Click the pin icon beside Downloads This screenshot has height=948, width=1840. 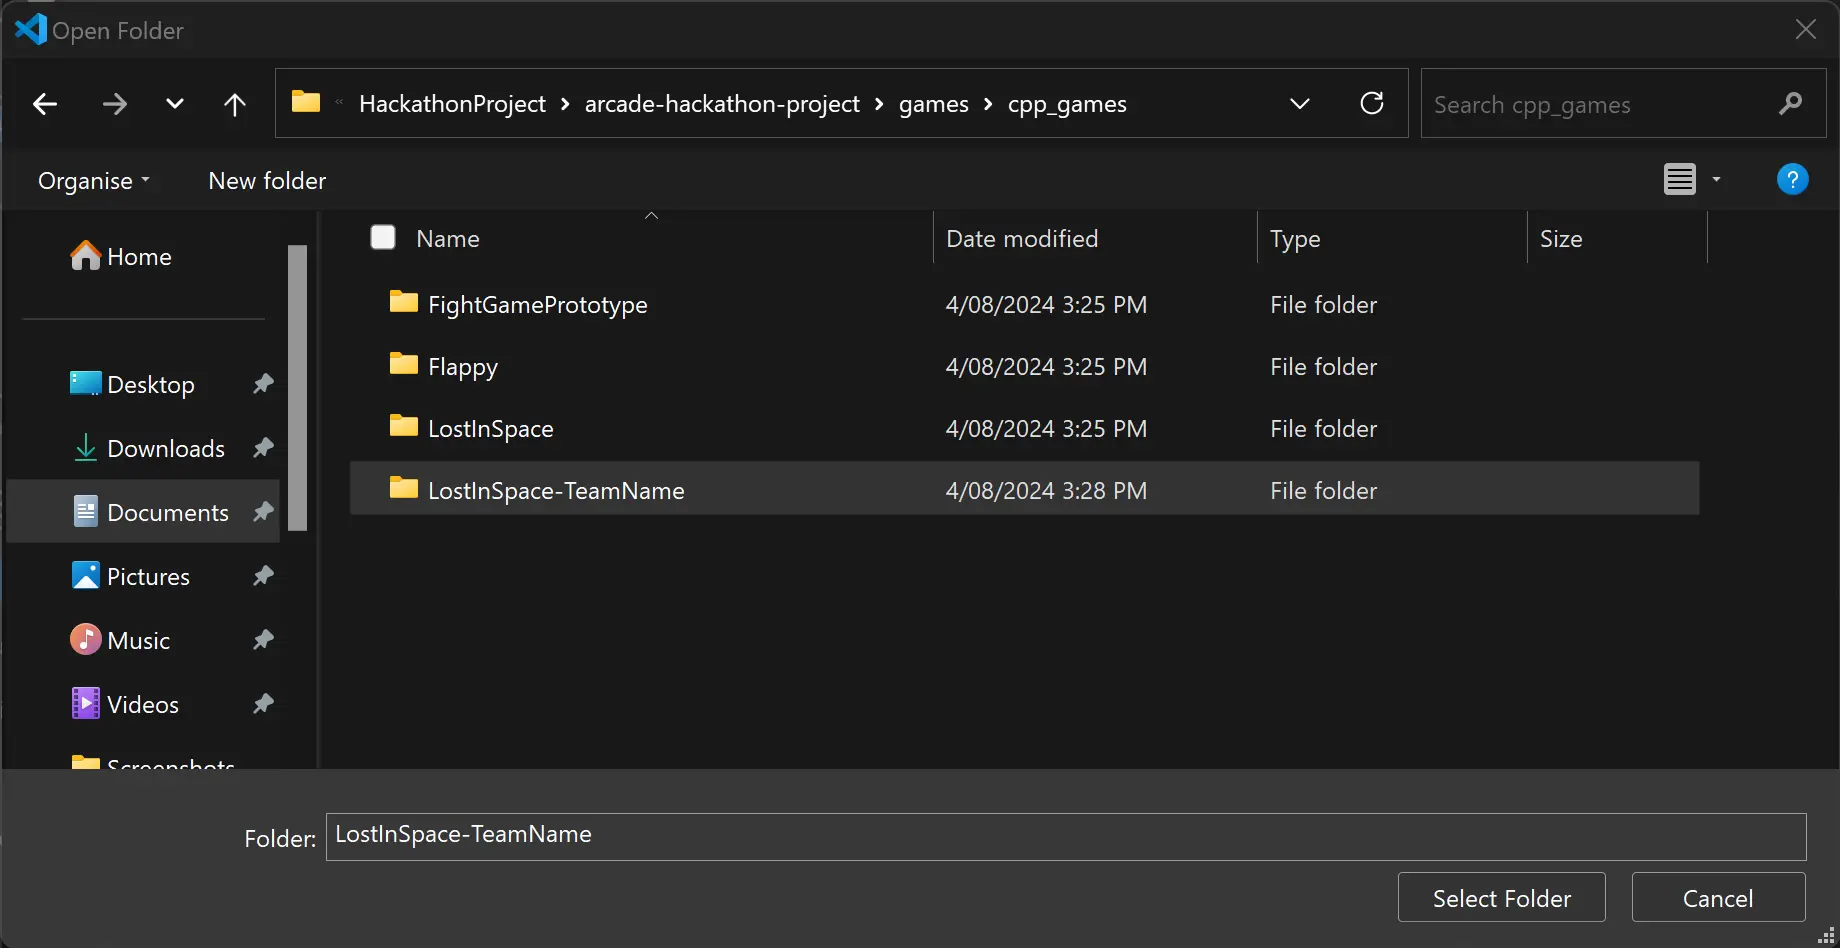click(x=263, y=448)
